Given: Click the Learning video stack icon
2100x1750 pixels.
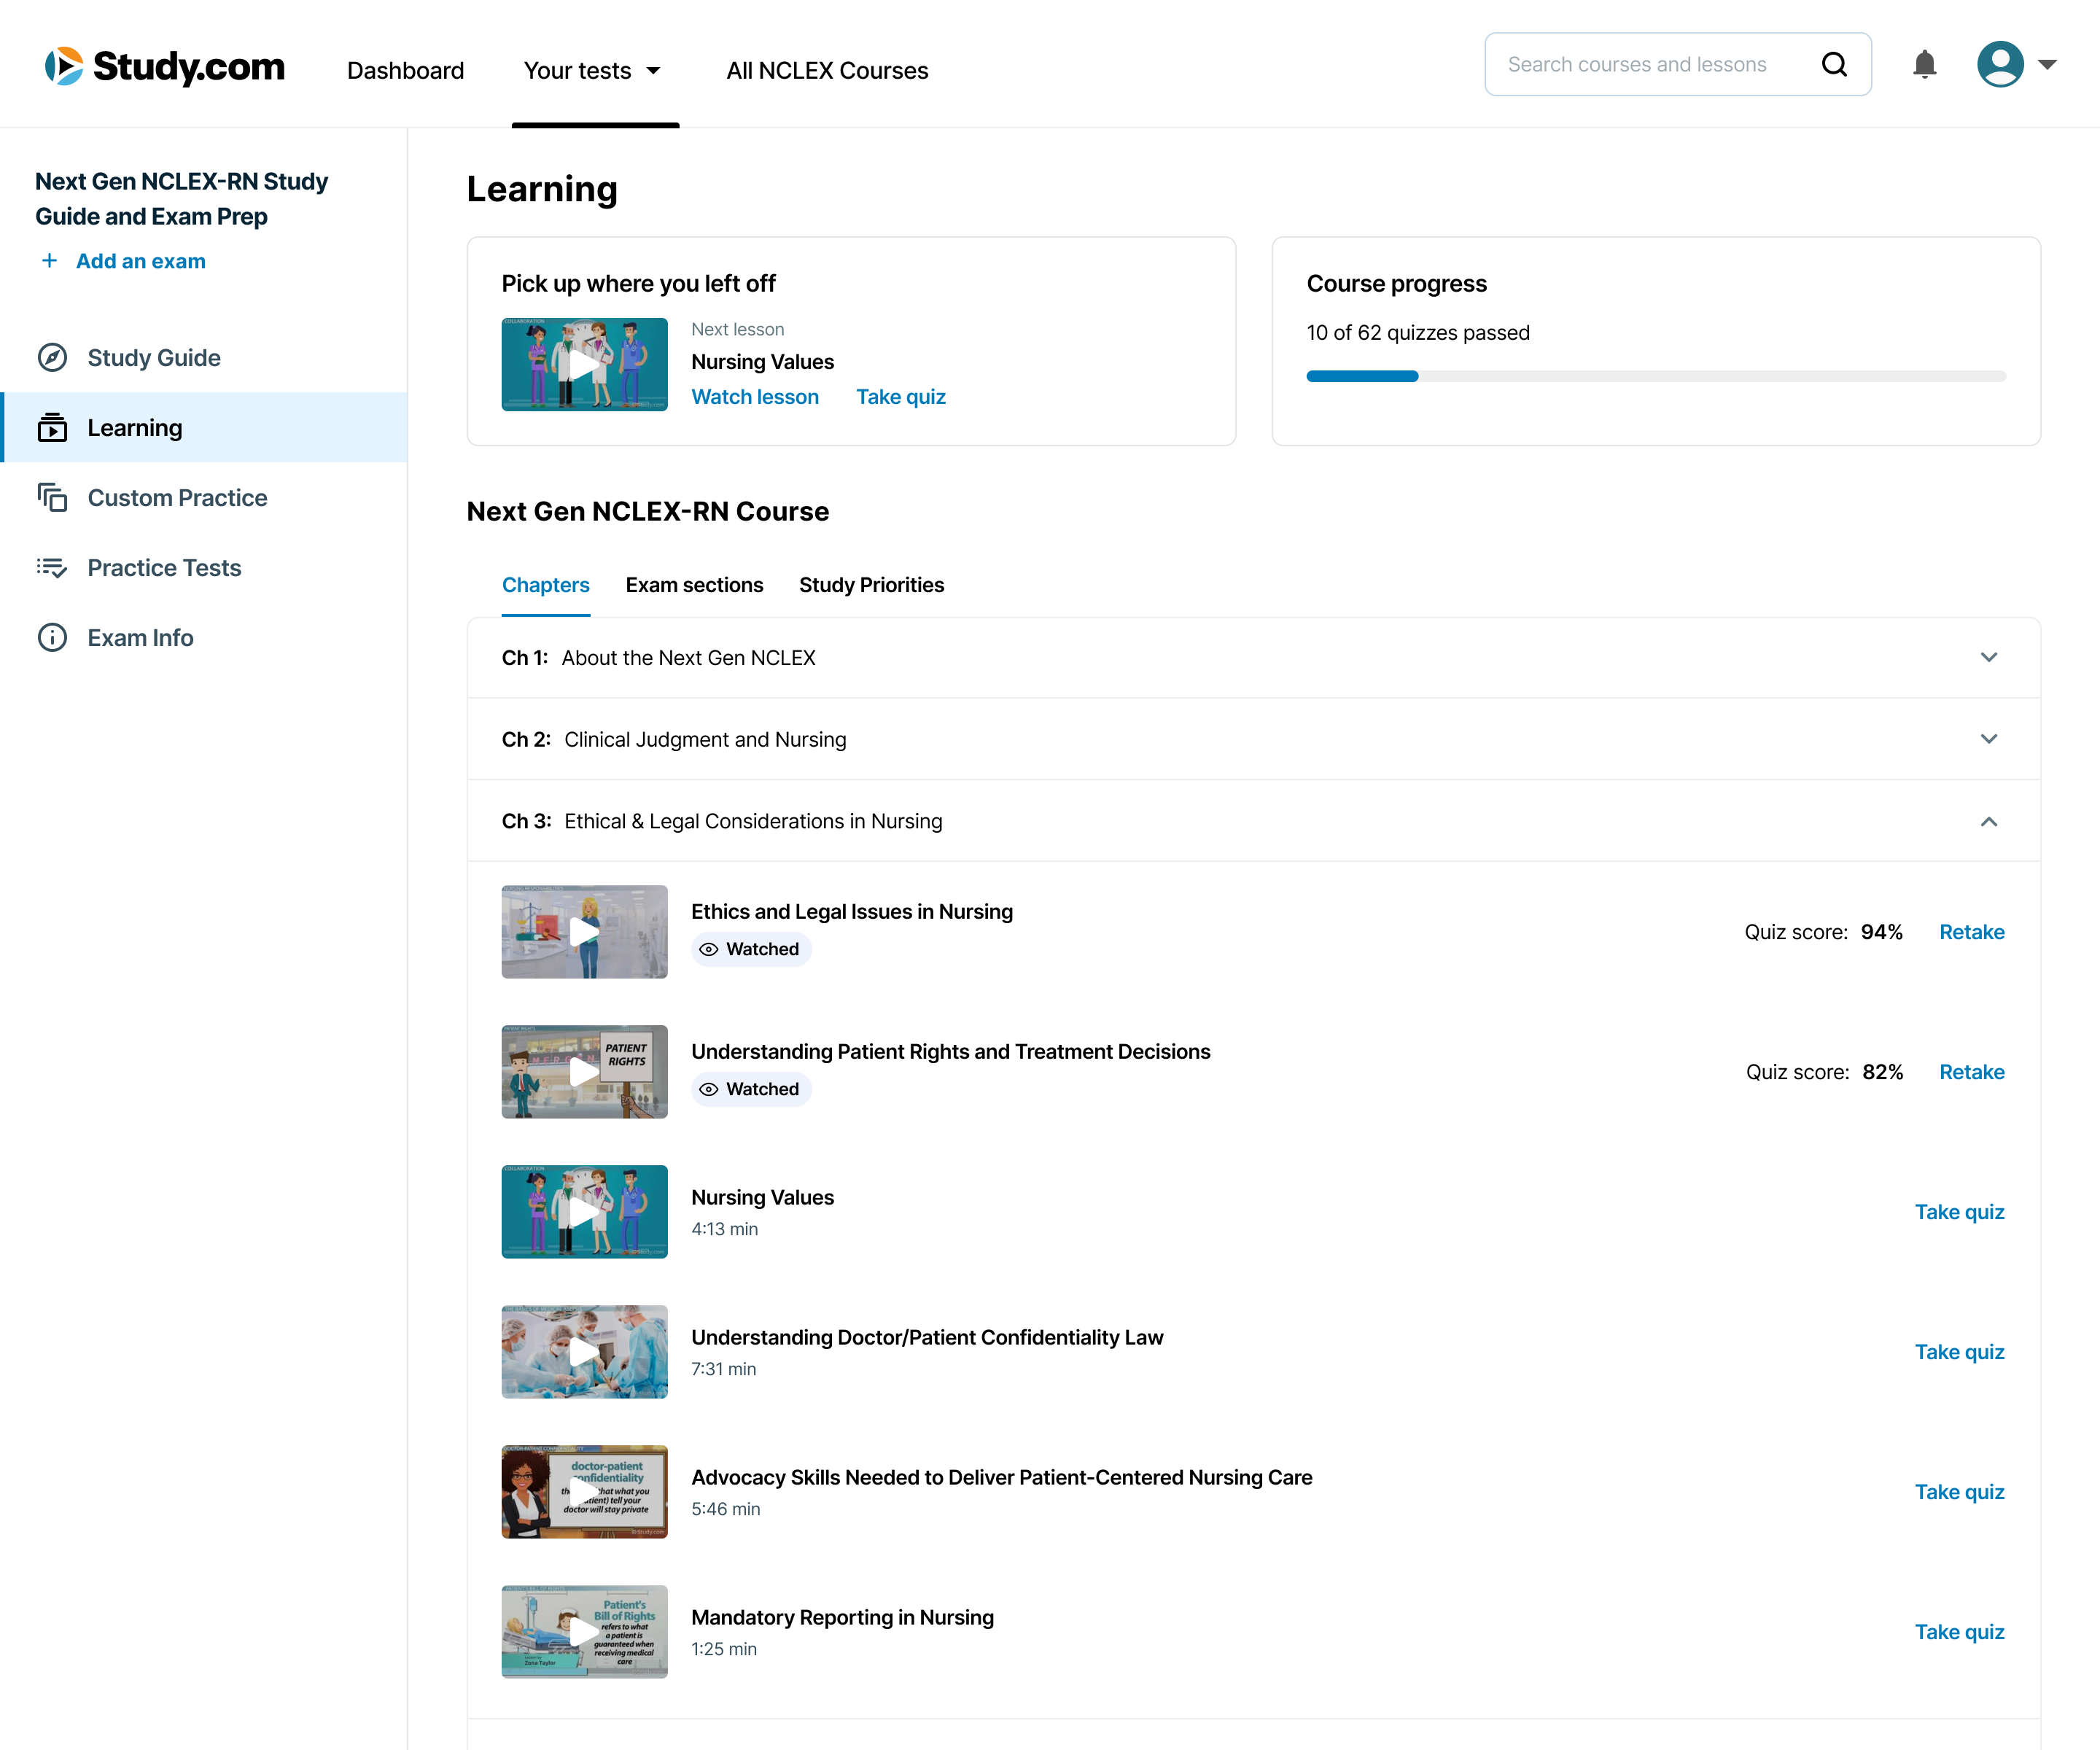Looking at the screenshot, I should click(x=52, y=428).
